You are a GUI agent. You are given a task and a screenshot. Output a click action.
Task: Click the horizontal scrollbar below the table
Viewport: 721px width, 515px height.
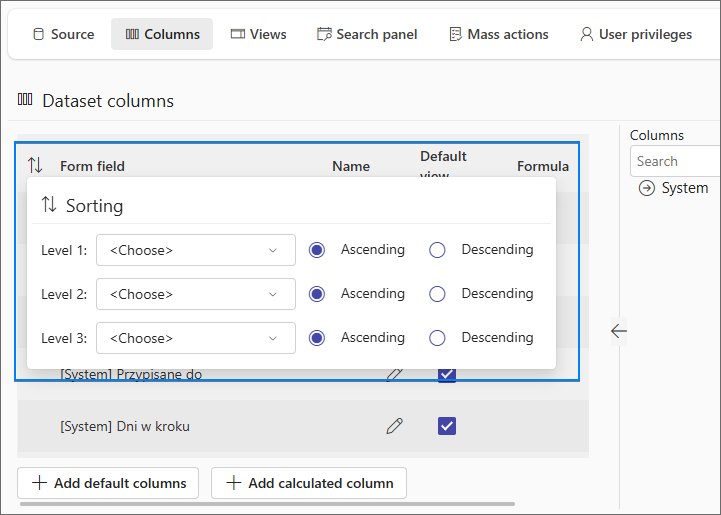(268, 504)
